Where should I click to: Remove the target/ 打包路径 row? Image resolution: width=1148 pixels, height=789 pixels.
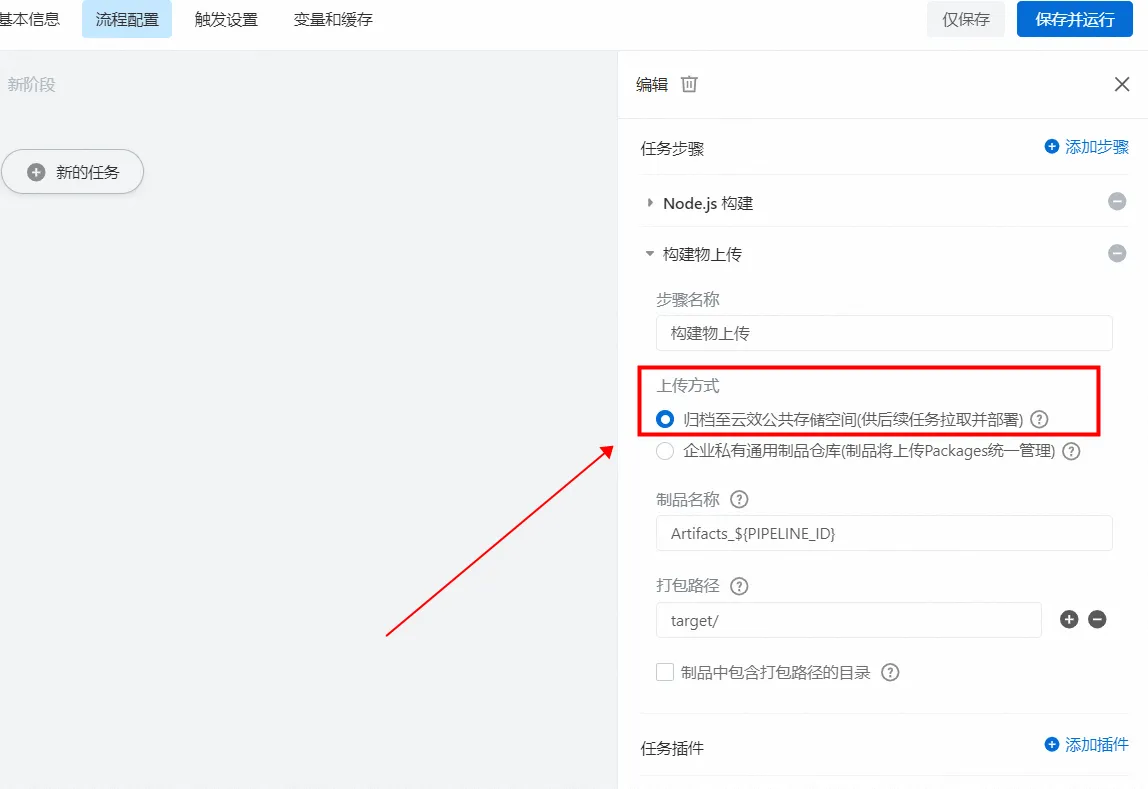[x=1097, y=619]
